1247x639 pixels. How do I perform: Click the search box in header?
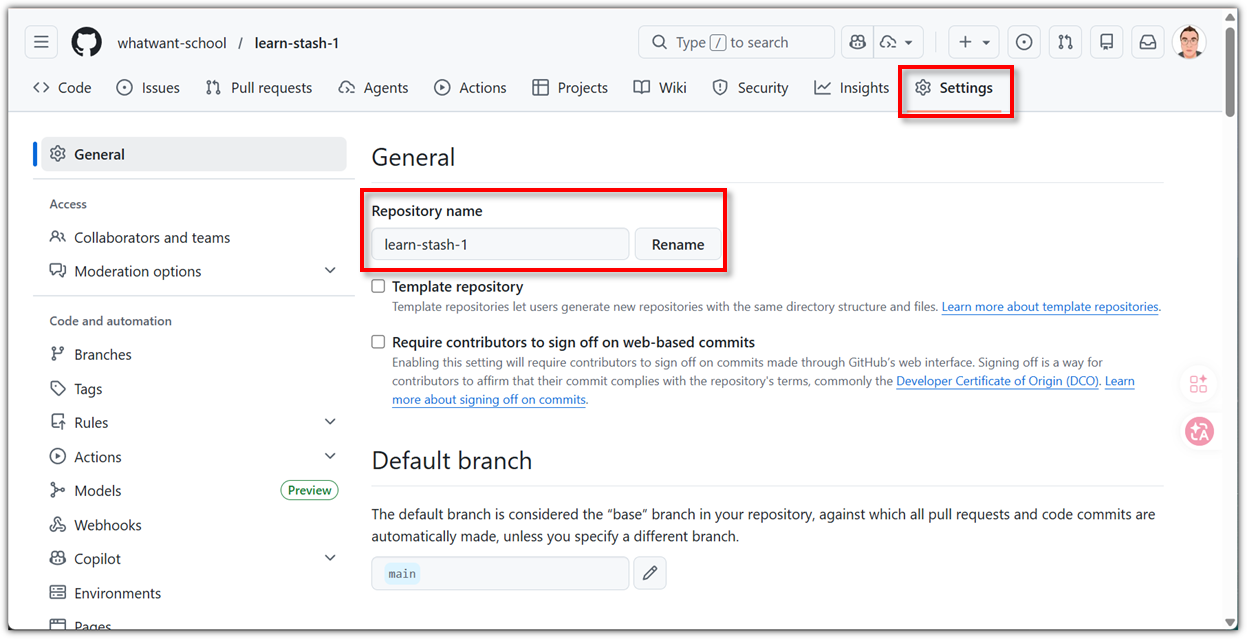coord(736,42)
